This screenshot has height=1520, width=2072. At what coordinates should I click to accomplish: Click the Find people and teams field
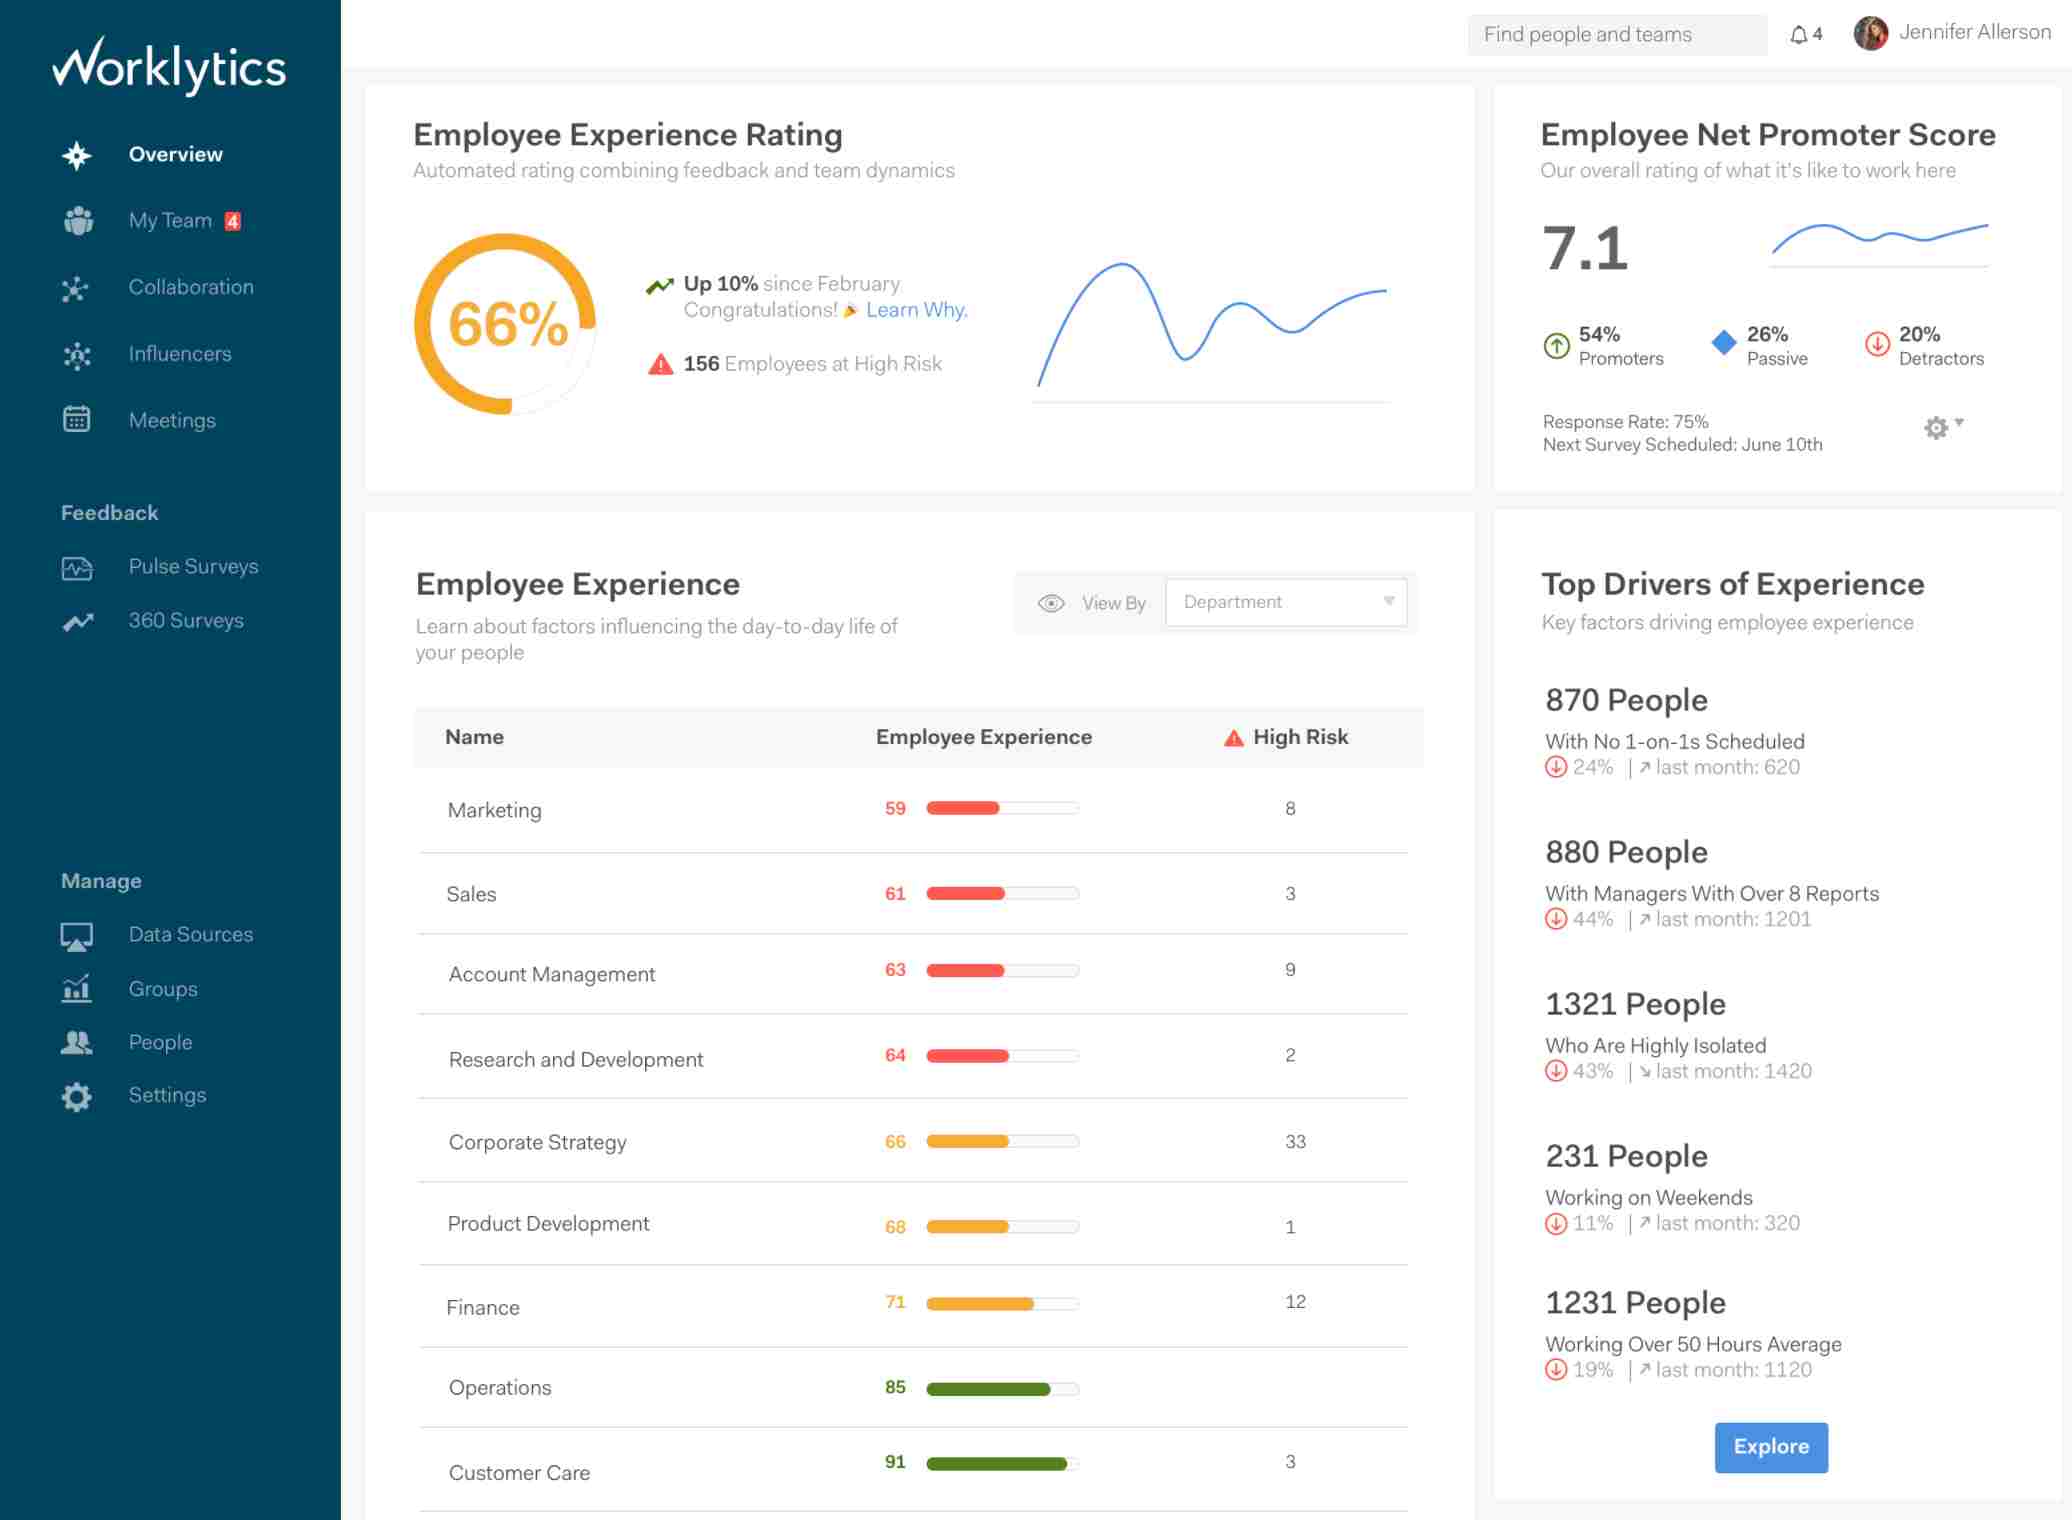click(1616, 35)
